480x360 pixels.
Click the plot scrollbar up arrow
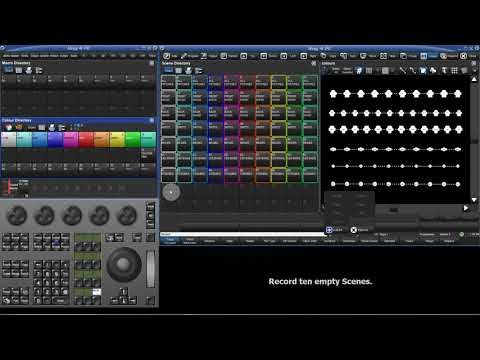point(474,80)
